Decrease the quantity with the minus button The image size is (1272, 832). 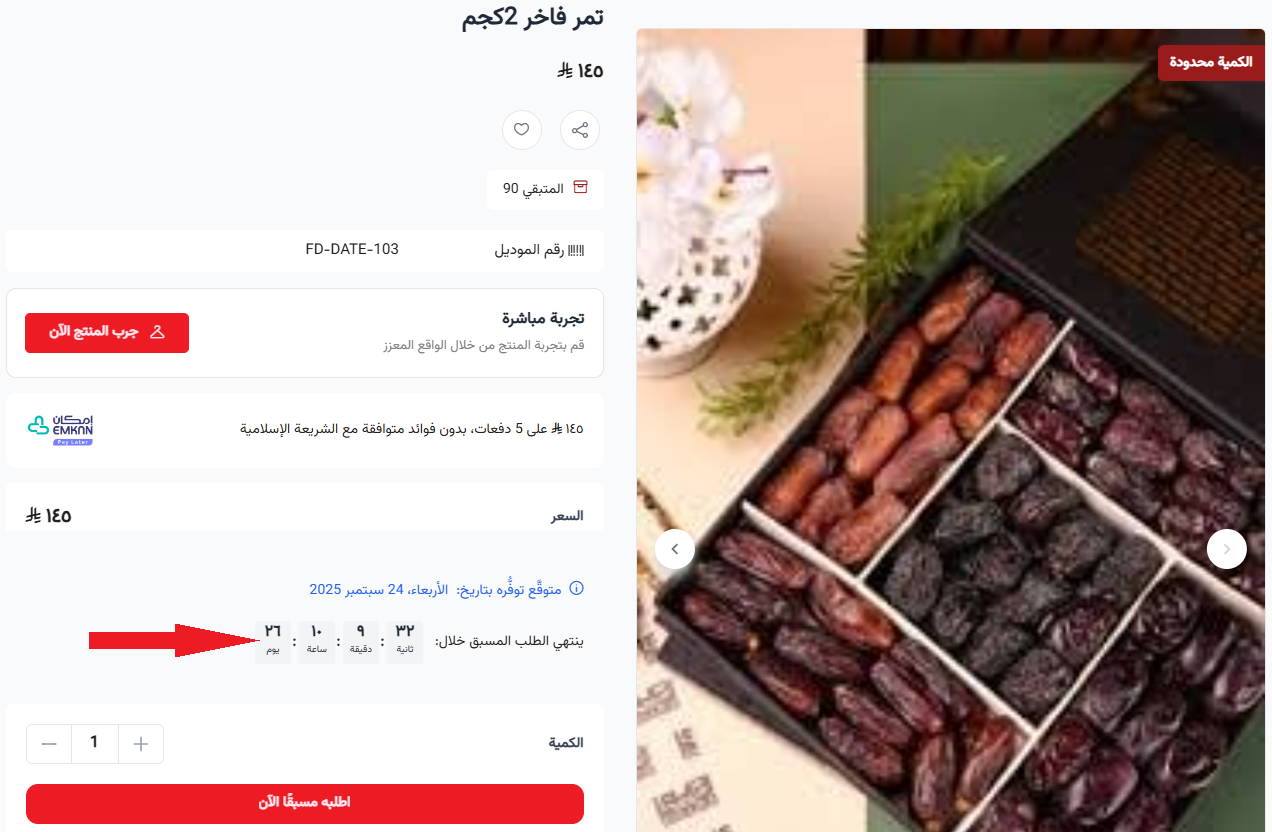tap(49, 744)
